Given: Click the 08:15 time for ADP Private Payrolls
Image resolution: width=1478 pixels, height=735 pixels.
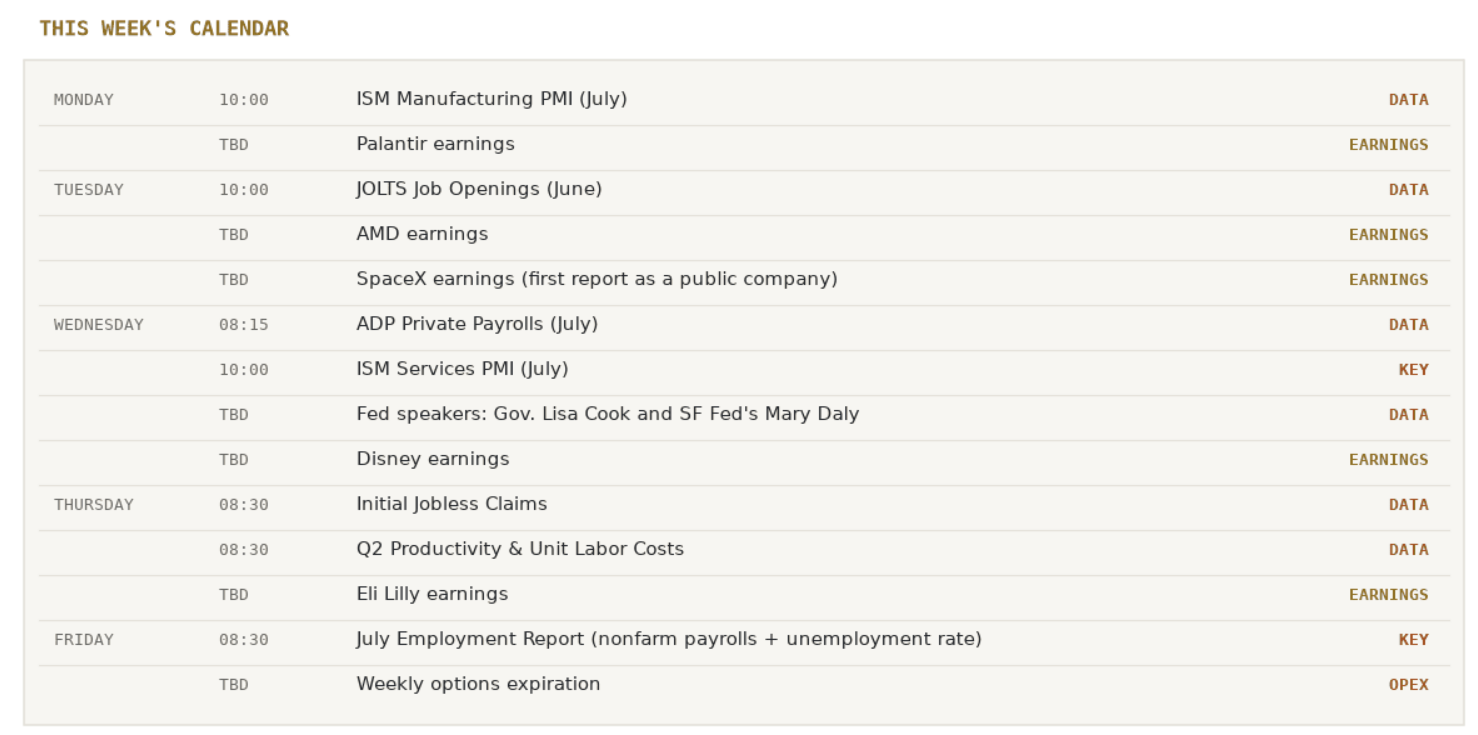Looking at the screenshot, I should (x=244, y=325).
